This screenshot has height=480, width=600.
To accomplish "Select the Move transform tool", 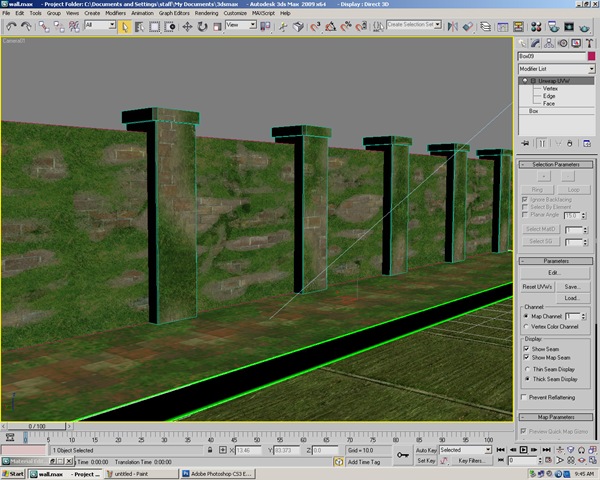I will [189, 25].
